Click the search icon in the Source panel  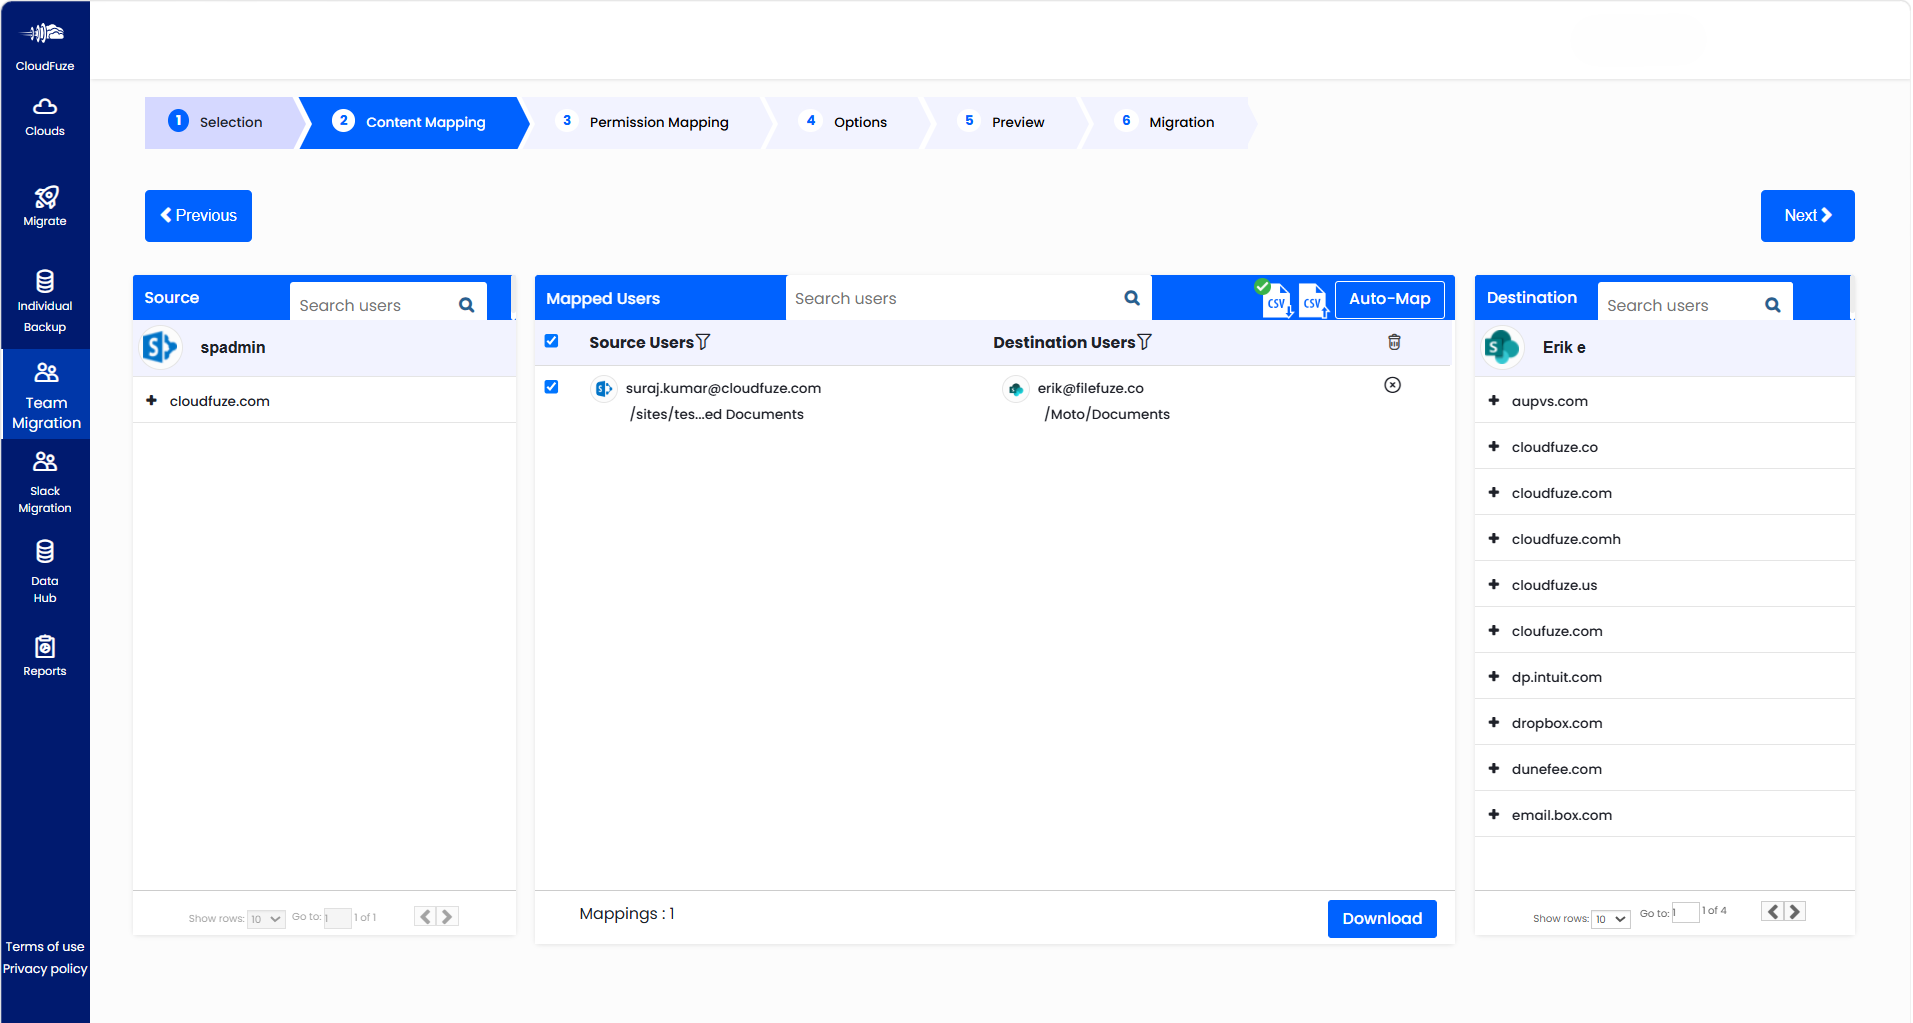pos(467,305)
